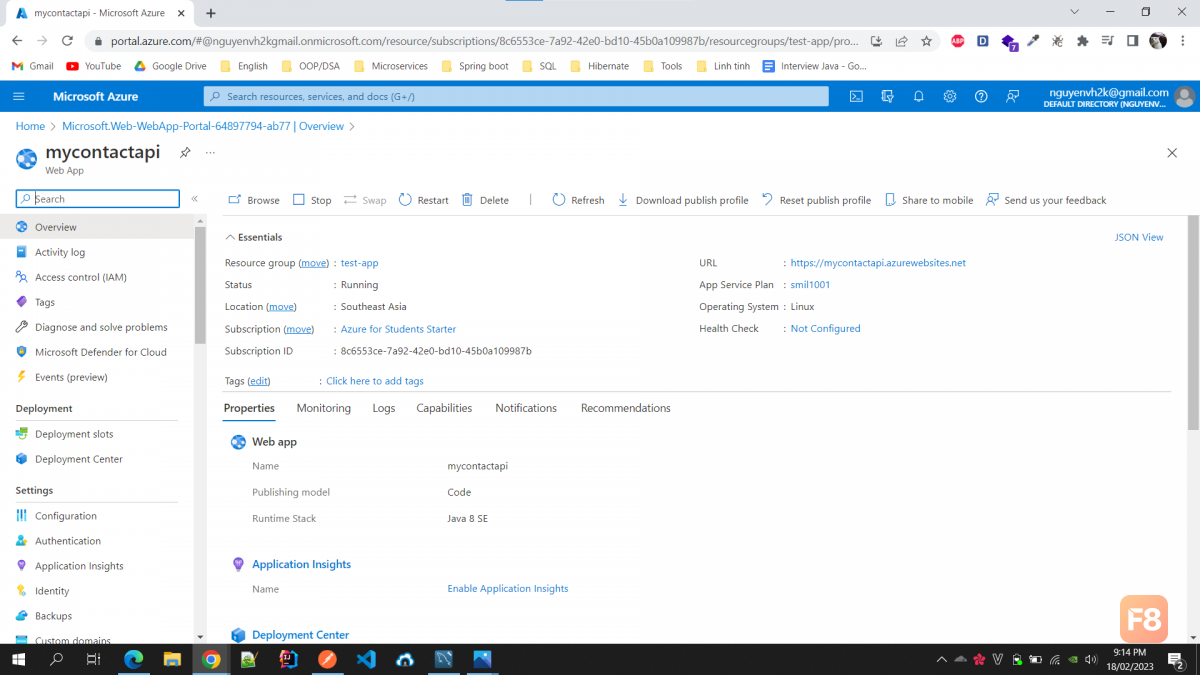
Task: Click the resource group (move) link
Action: pyautogui.click(x=314, y=263)
